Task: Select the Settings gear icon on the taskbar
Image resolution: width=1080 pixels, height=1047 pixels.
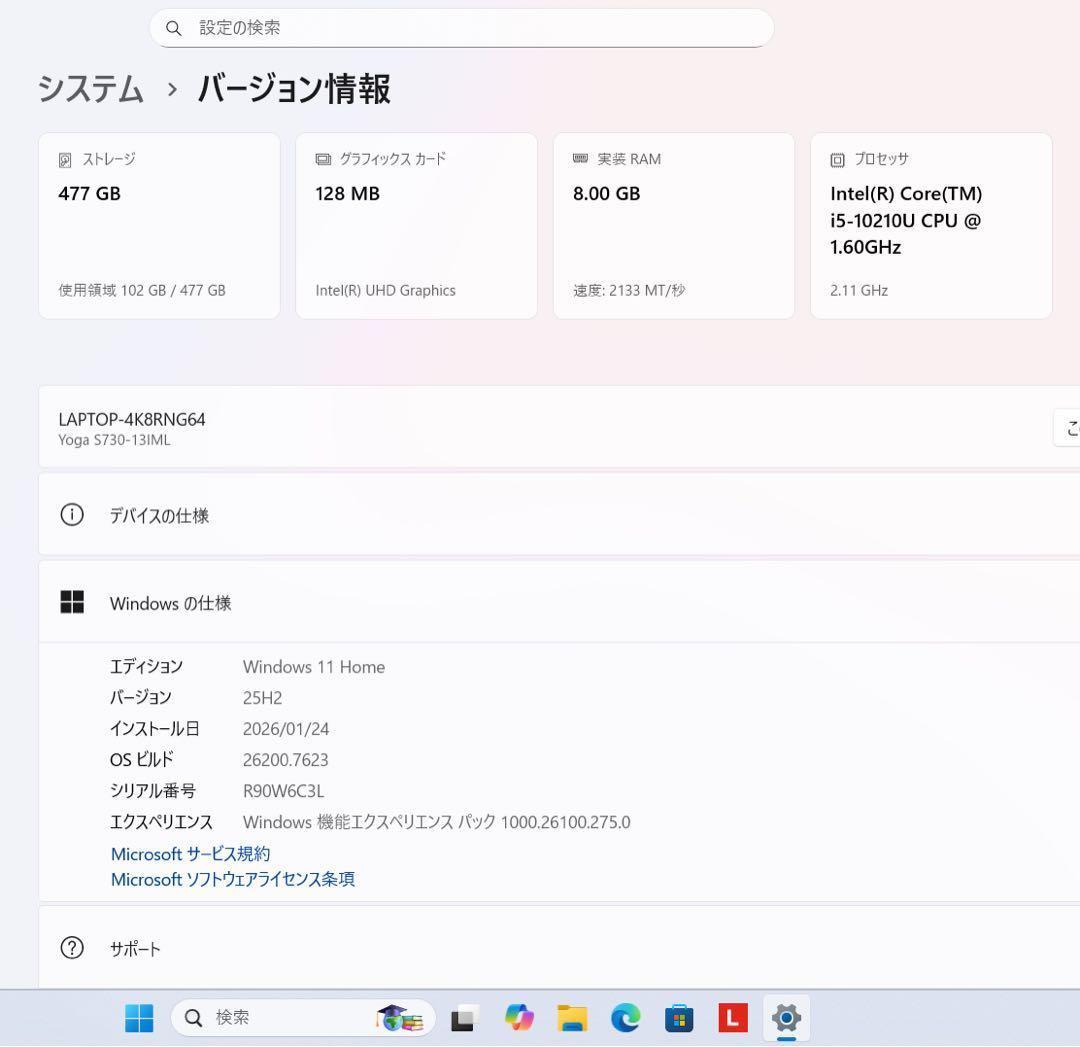Action: pyautogui.click(x=786, y=1018)
